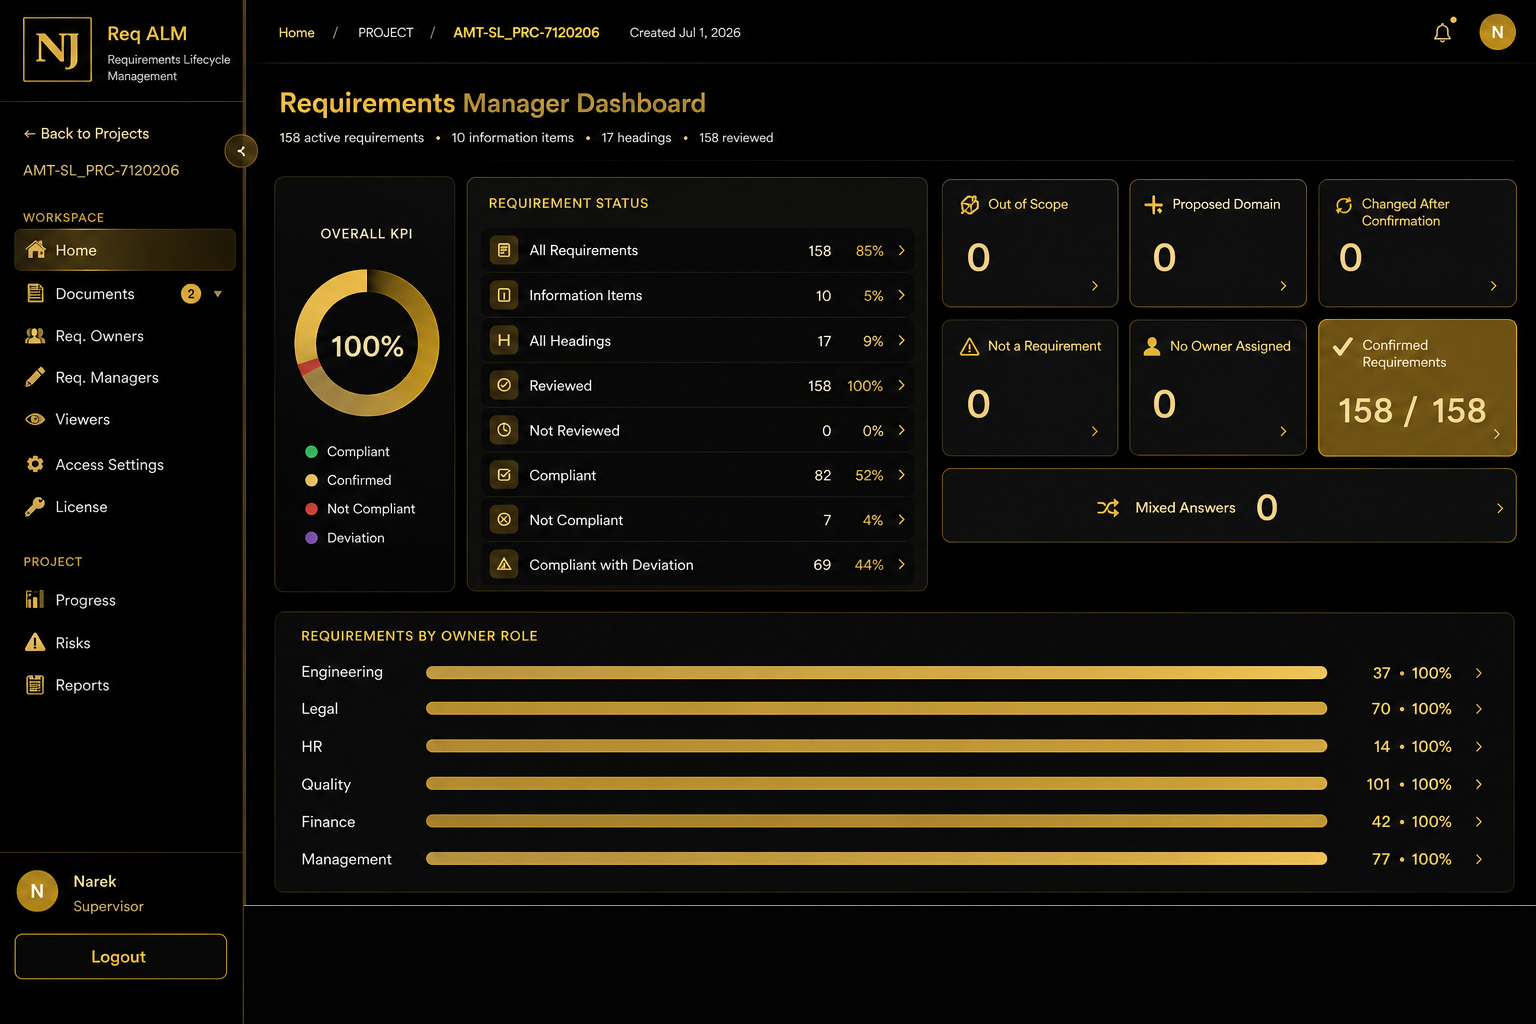The width and height of the screenshot is (1536, 1024).
Task: Click the Compliant with Deviation triangle icon
Action: pos(504,565)
